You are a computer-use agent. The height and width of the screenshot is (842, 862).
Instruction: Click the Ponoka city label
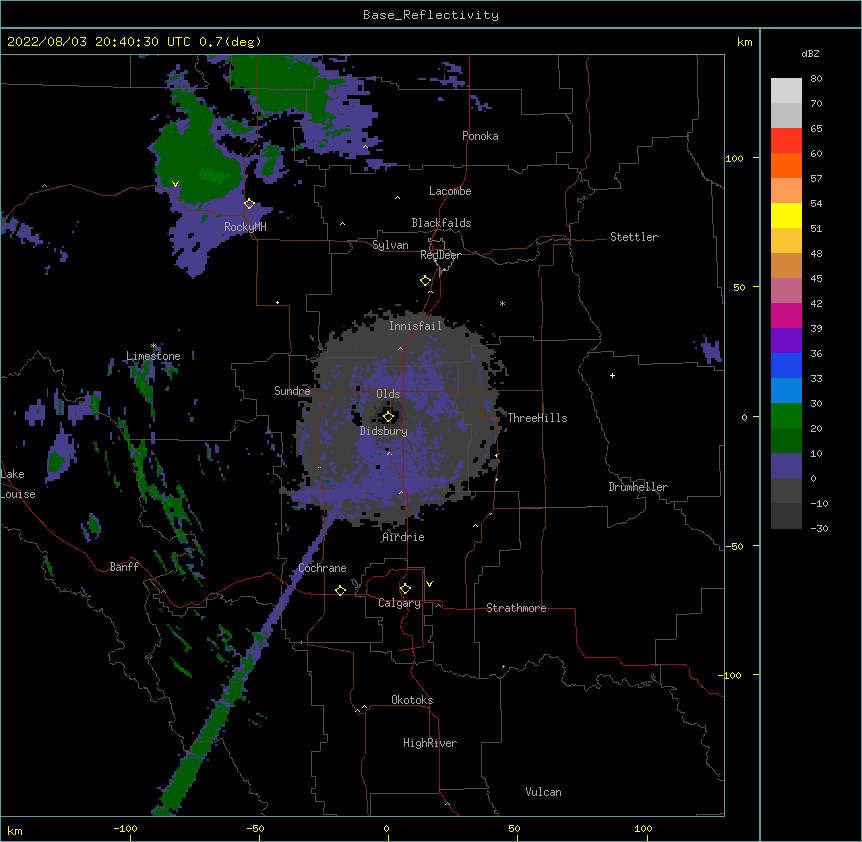coord(480,136)
